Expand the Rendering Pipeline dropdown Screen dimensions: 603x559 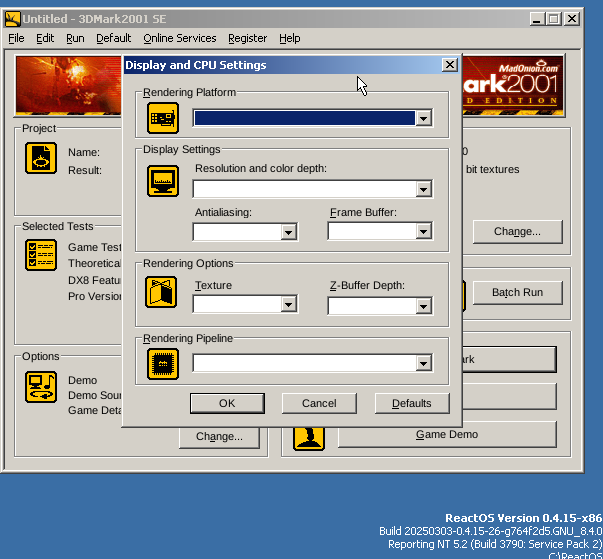point(423,363)
